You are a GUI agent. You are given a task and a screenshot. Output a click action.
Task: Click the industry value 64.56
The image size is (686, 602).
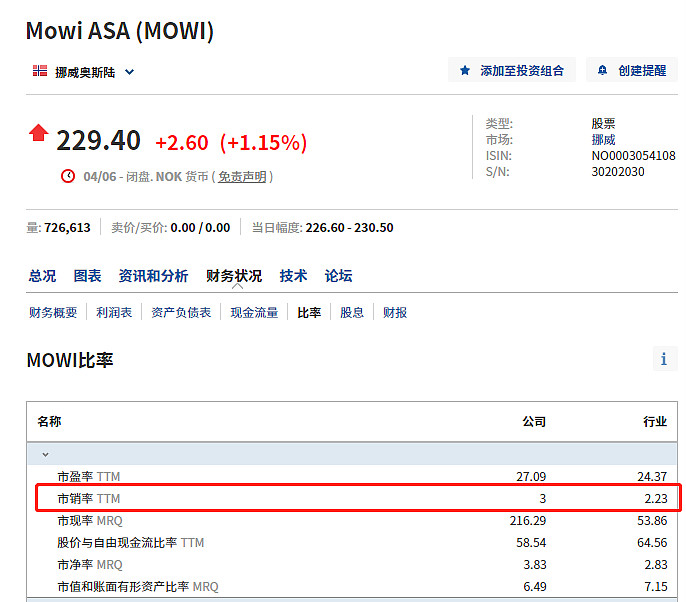tap(652, 542)
